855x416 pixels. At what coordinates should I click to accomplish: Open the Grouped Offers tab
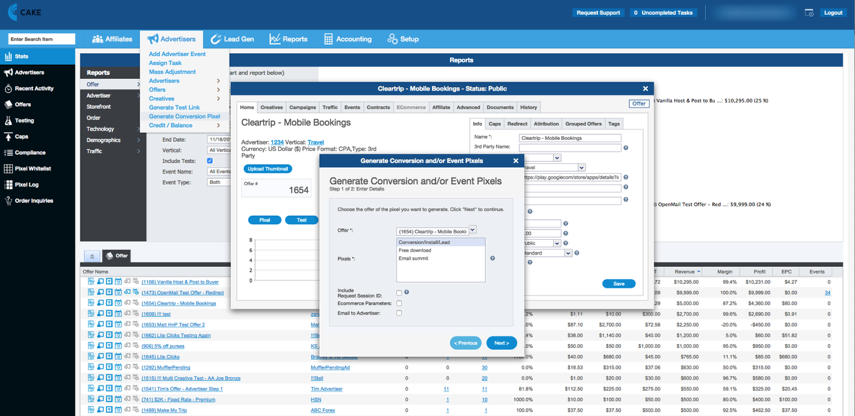[583, 124]
